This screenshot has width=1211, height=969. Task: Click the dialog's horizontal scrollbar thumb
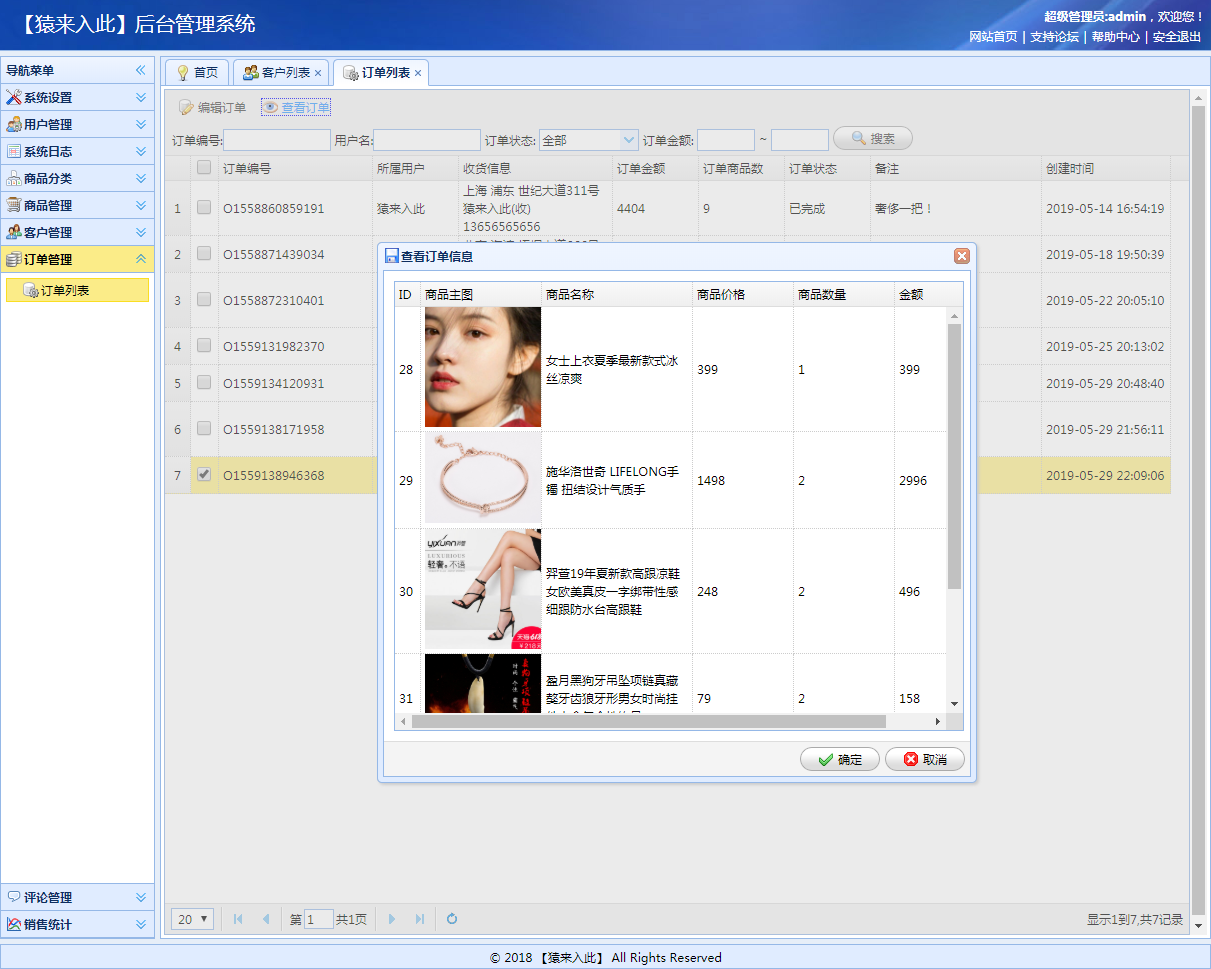[x=648, y=721]
